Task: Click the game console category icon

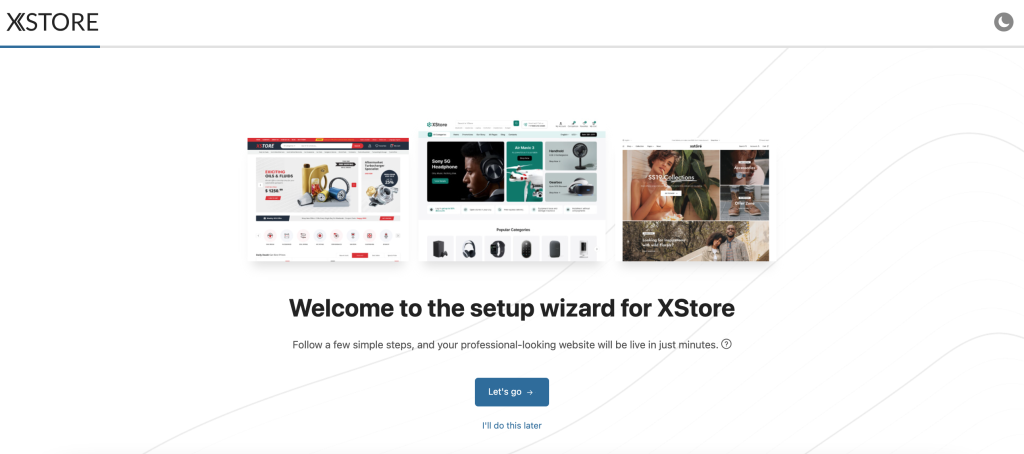Action: pos(440,249)
